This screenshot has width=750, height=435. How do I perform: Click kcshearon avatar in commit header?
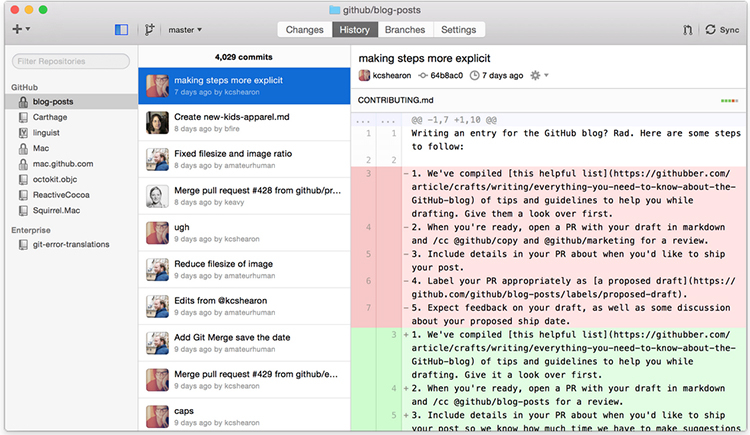pos(364,76)
